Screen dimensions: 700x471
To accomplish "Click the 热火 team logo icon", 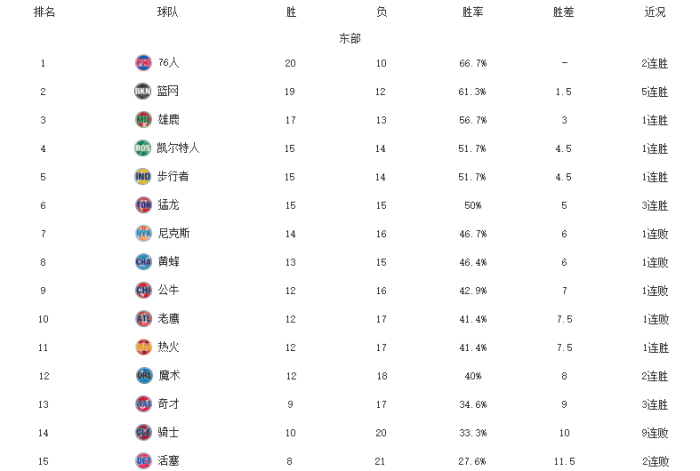I will tap(143, 347).
